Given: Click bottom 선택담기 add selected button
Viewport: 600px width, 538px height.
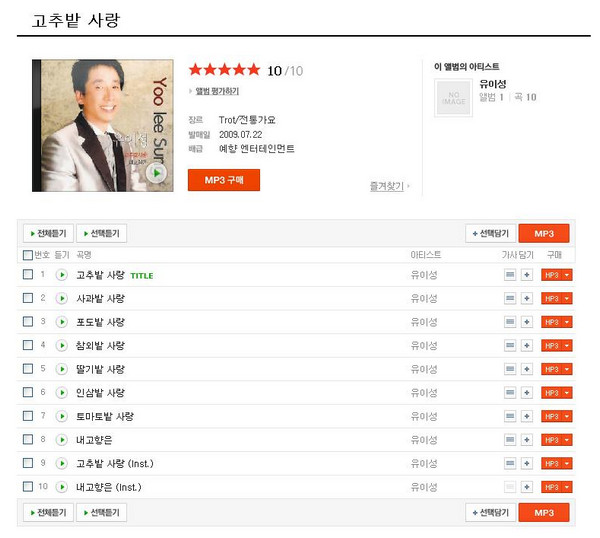Looking at the screenshot, I should [x=490, y=513].
